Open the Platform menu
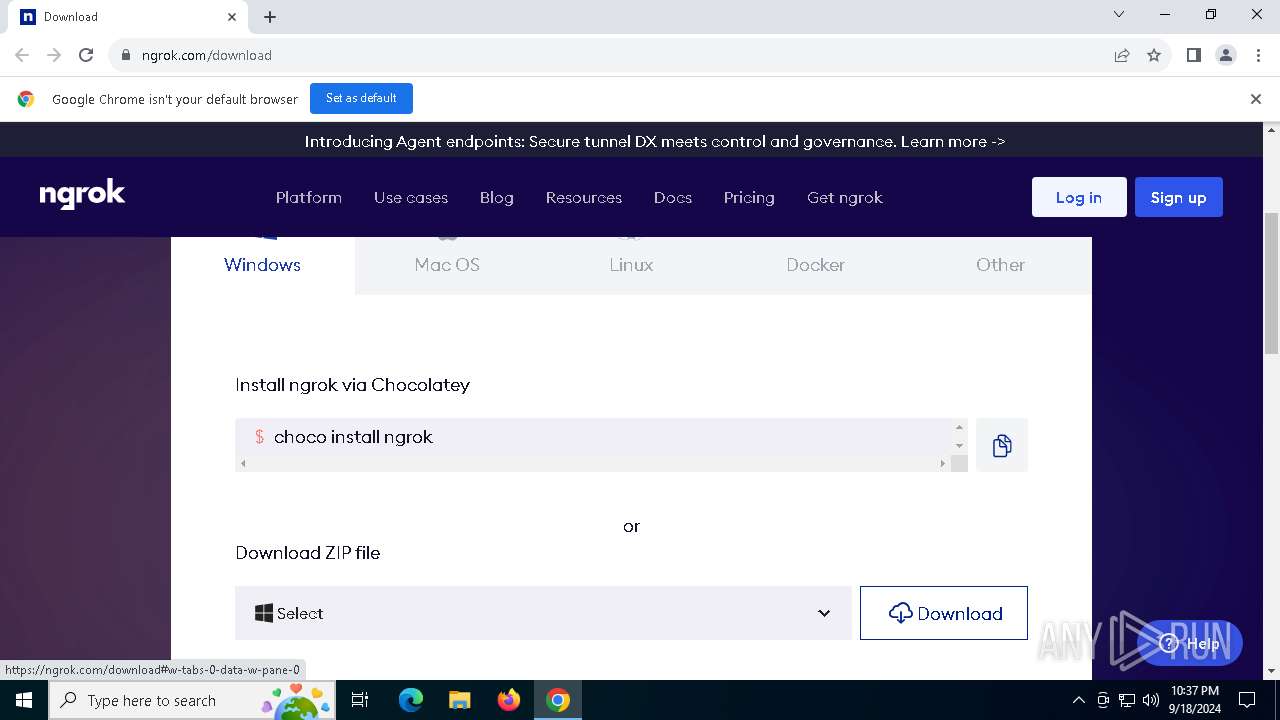 click(309, 197)
